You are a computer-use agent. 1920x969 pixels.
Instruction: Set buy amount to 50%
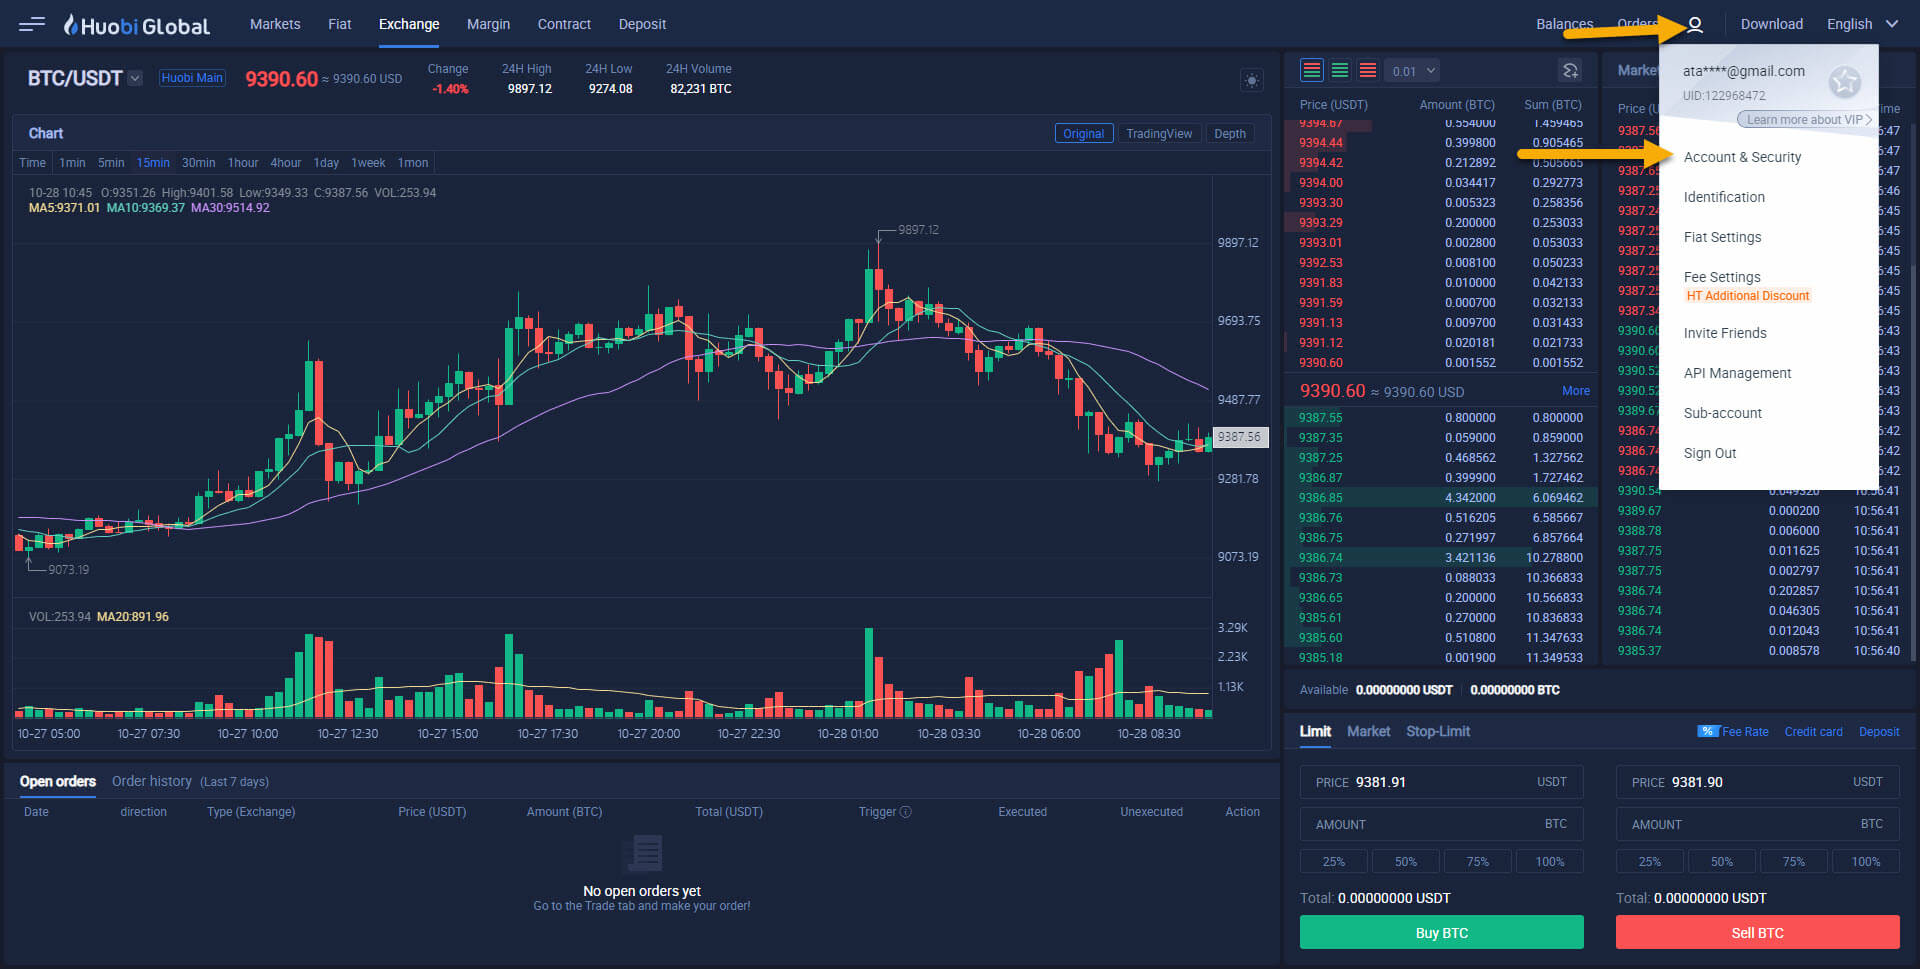click(1406, 861)
